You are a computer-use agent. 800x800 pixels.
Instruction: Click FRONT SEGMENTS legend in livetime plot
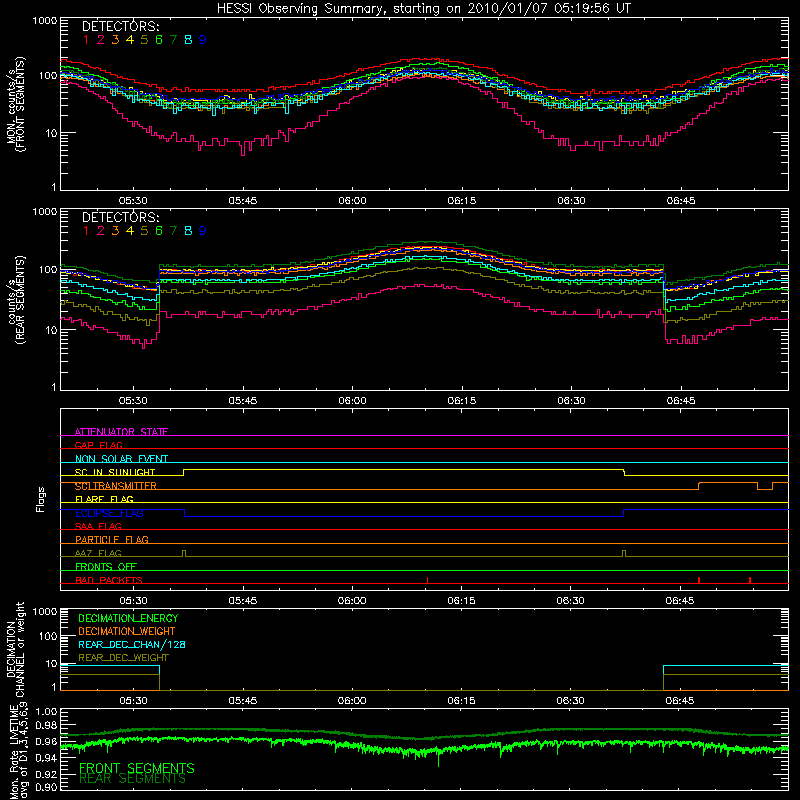coord(137,768)
